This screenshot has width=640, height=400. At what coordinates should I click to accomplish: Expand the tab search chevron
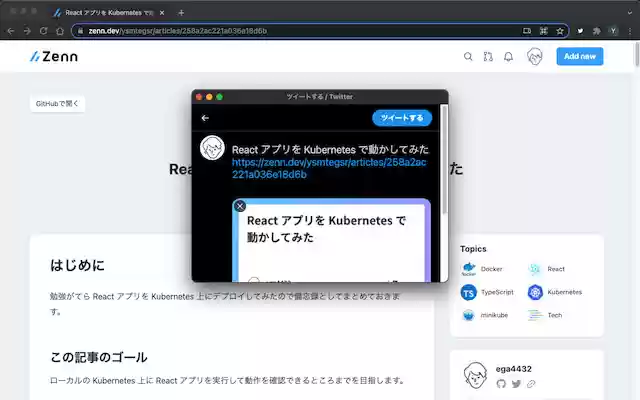630,13
